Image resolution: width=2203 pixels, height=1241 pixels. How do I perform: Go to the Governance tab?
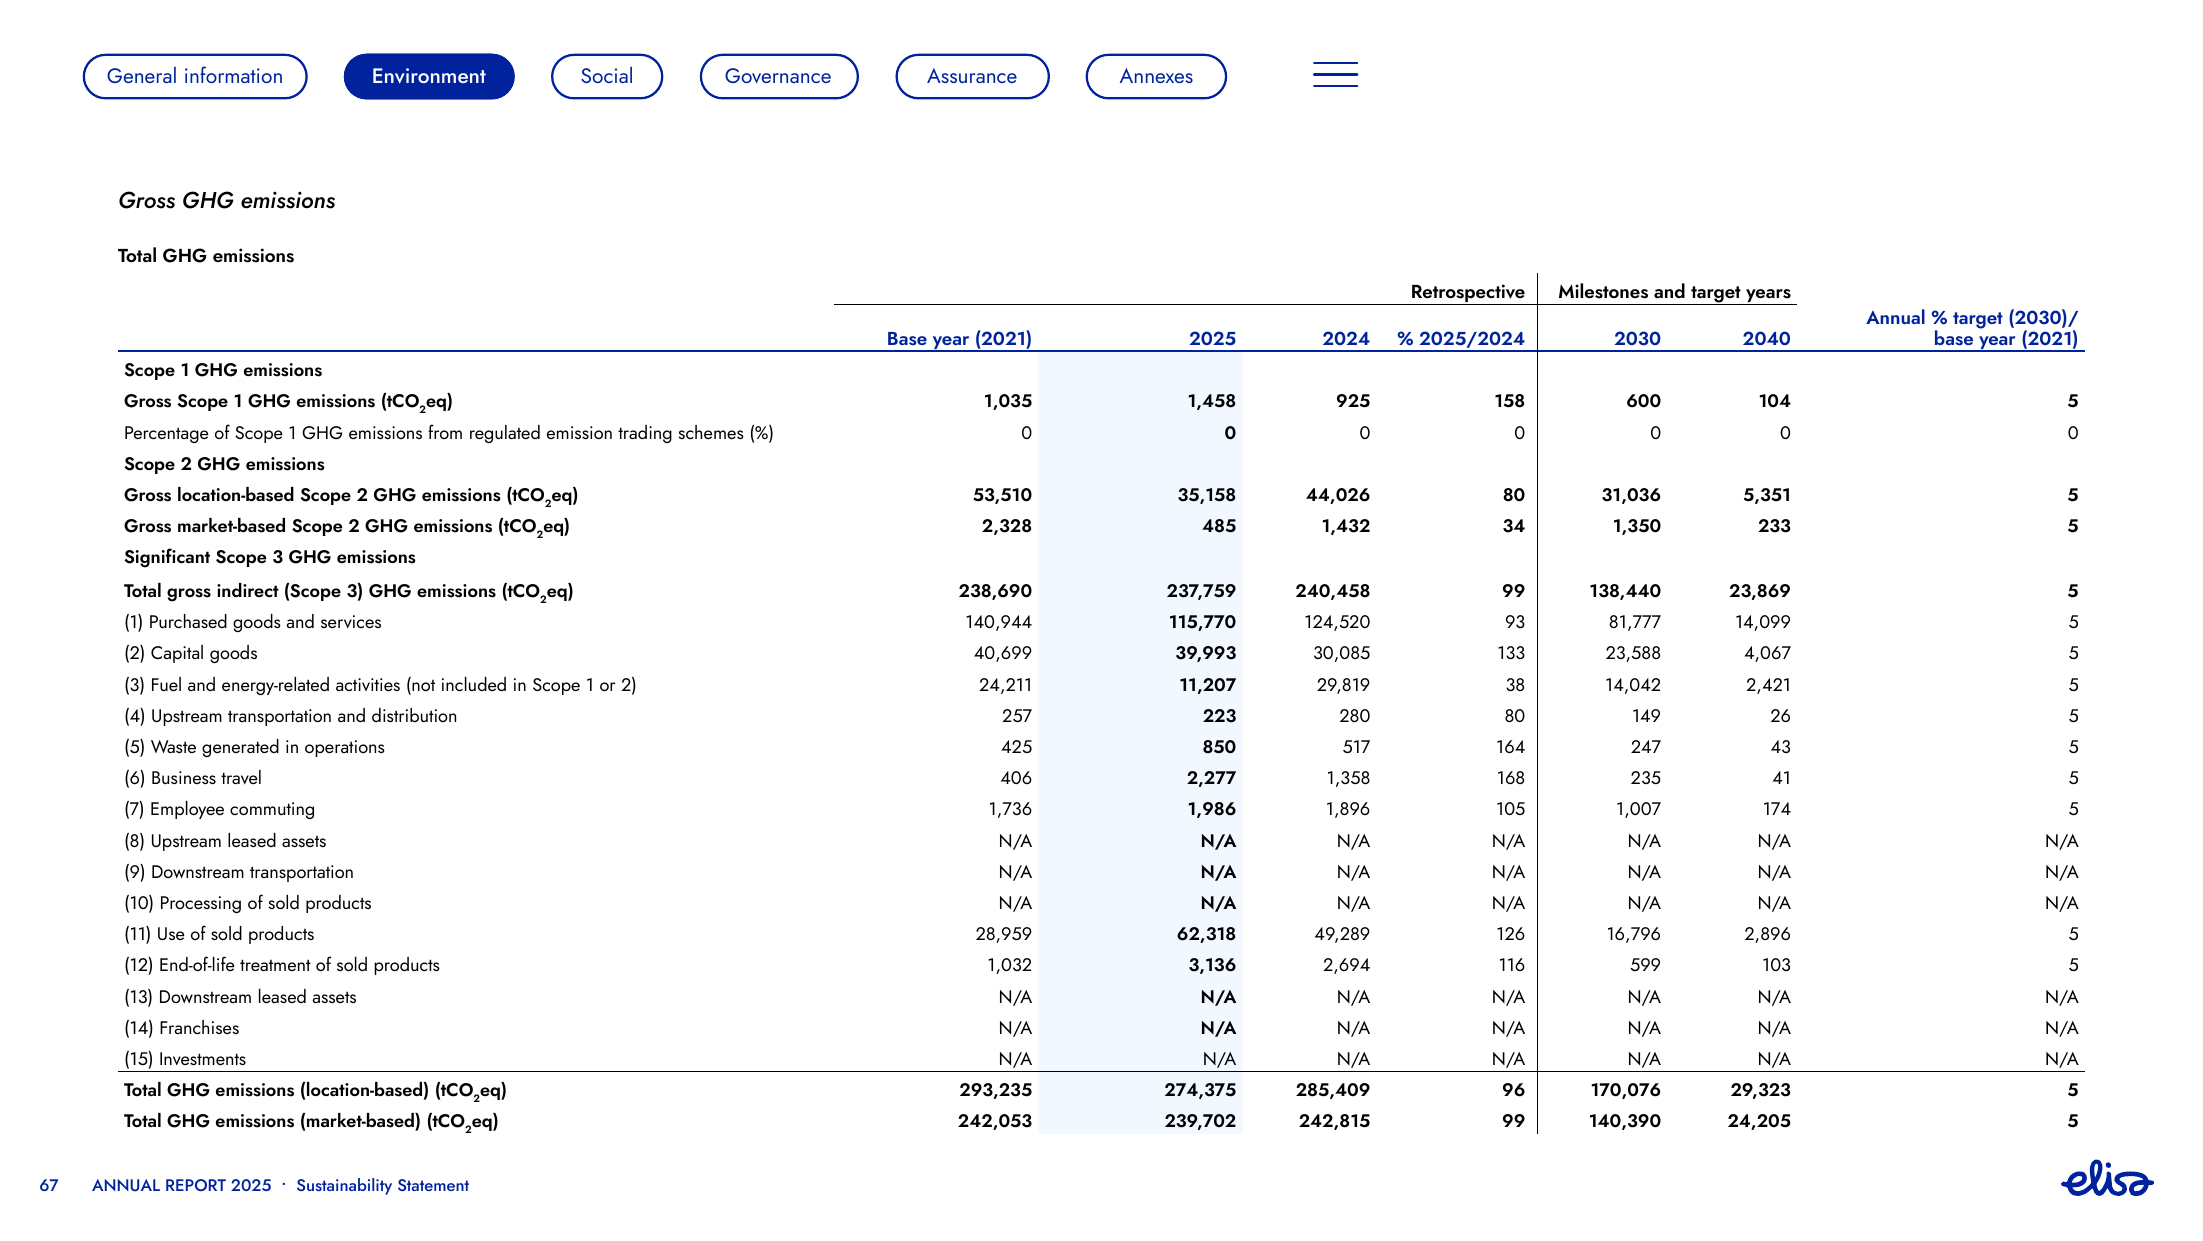point(779,77)
